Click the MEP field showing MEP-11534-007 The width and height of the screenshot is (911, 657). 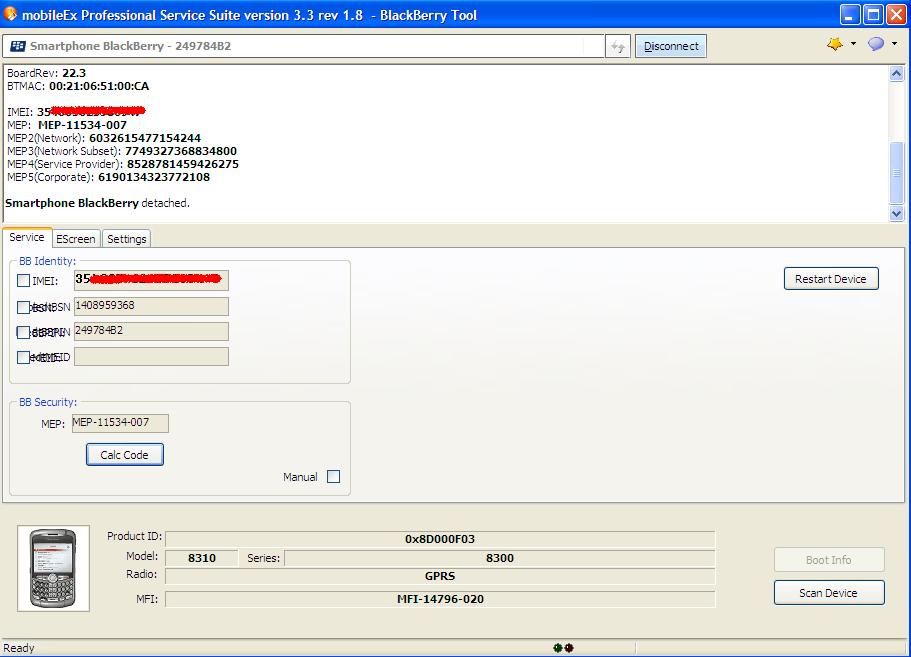click(120, 423)
